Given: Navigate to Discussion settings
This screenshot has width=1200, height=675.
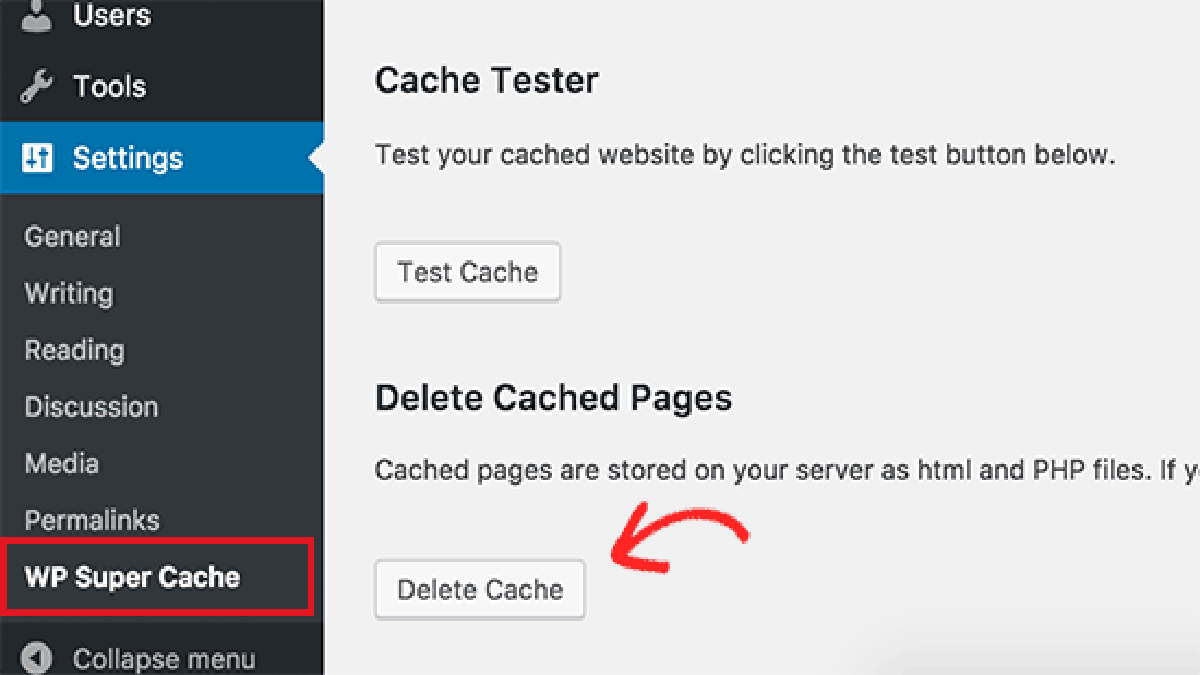Looking at the screenshot, I should tap(91, 407).
